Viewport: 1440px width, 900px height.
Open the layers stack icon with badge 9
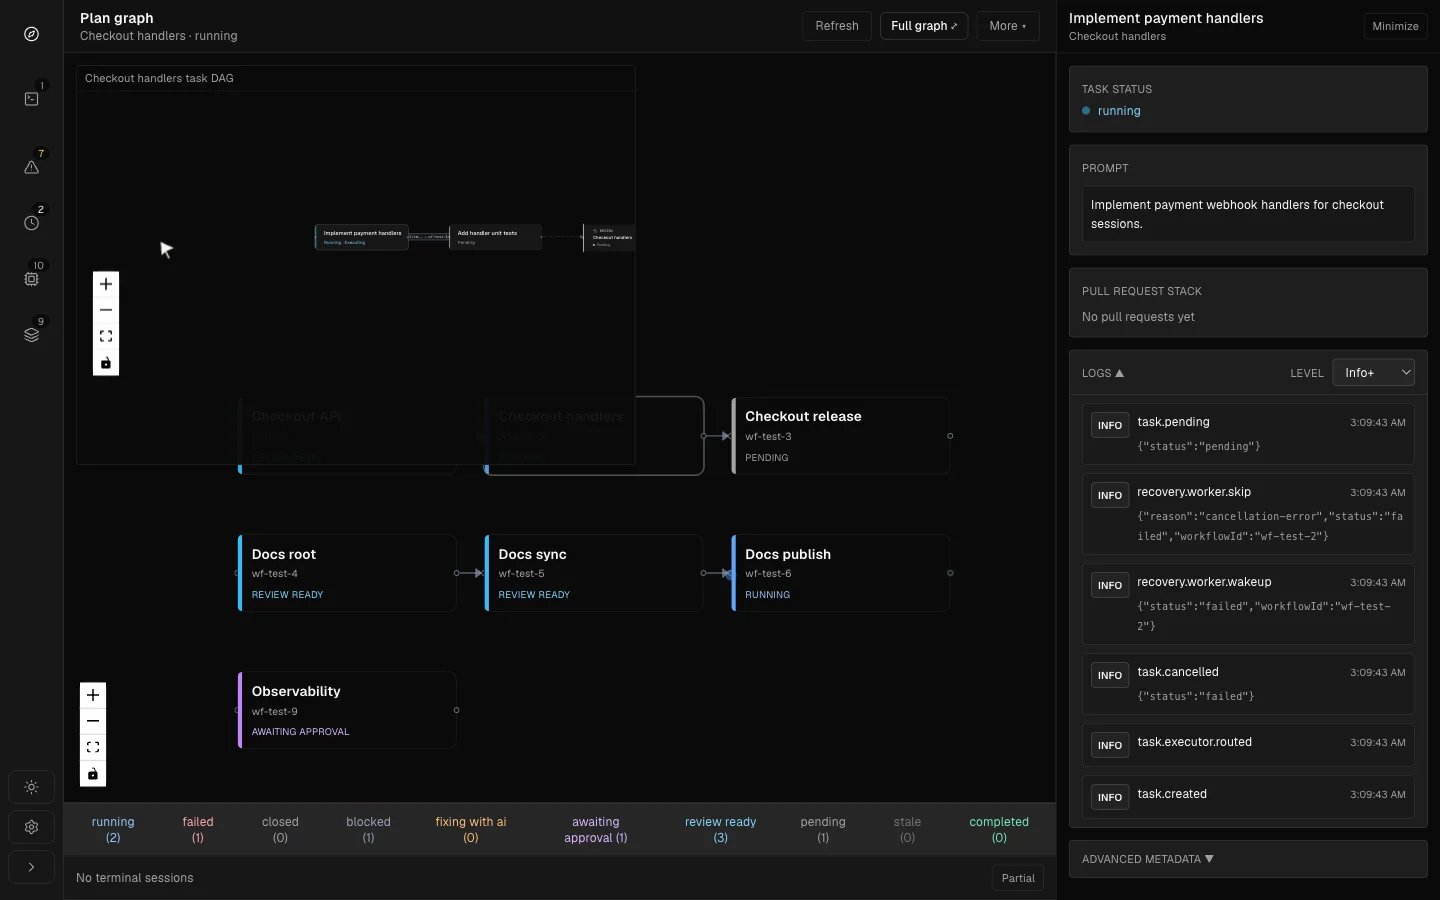[x=31, y=335]
